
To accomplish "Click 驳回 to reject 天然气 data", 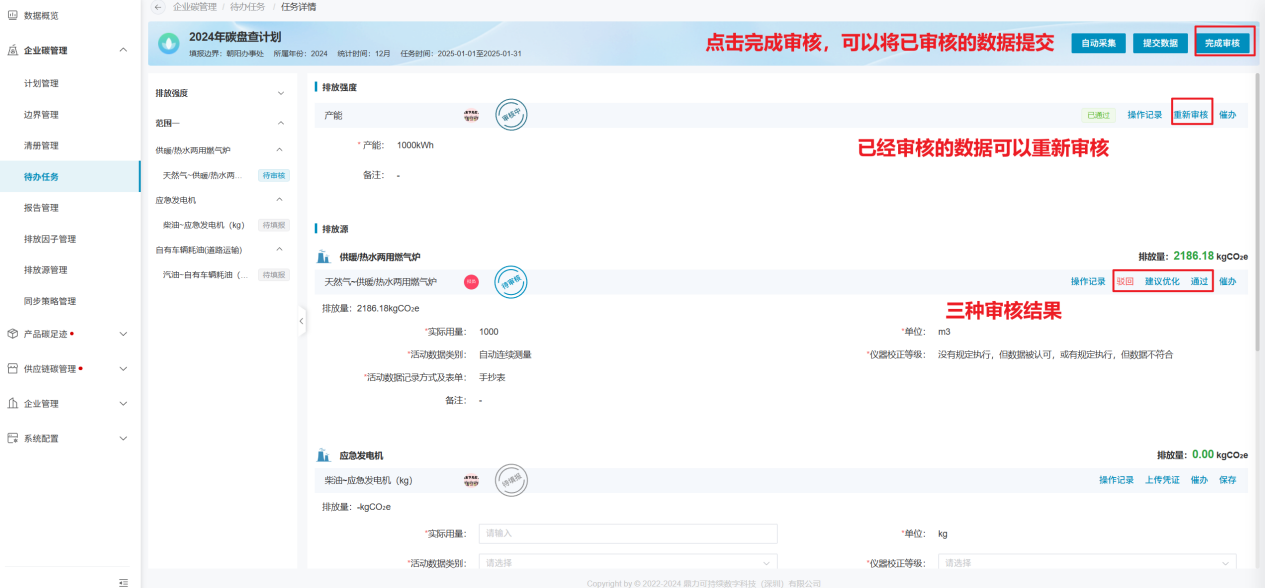I will 1125,282.
